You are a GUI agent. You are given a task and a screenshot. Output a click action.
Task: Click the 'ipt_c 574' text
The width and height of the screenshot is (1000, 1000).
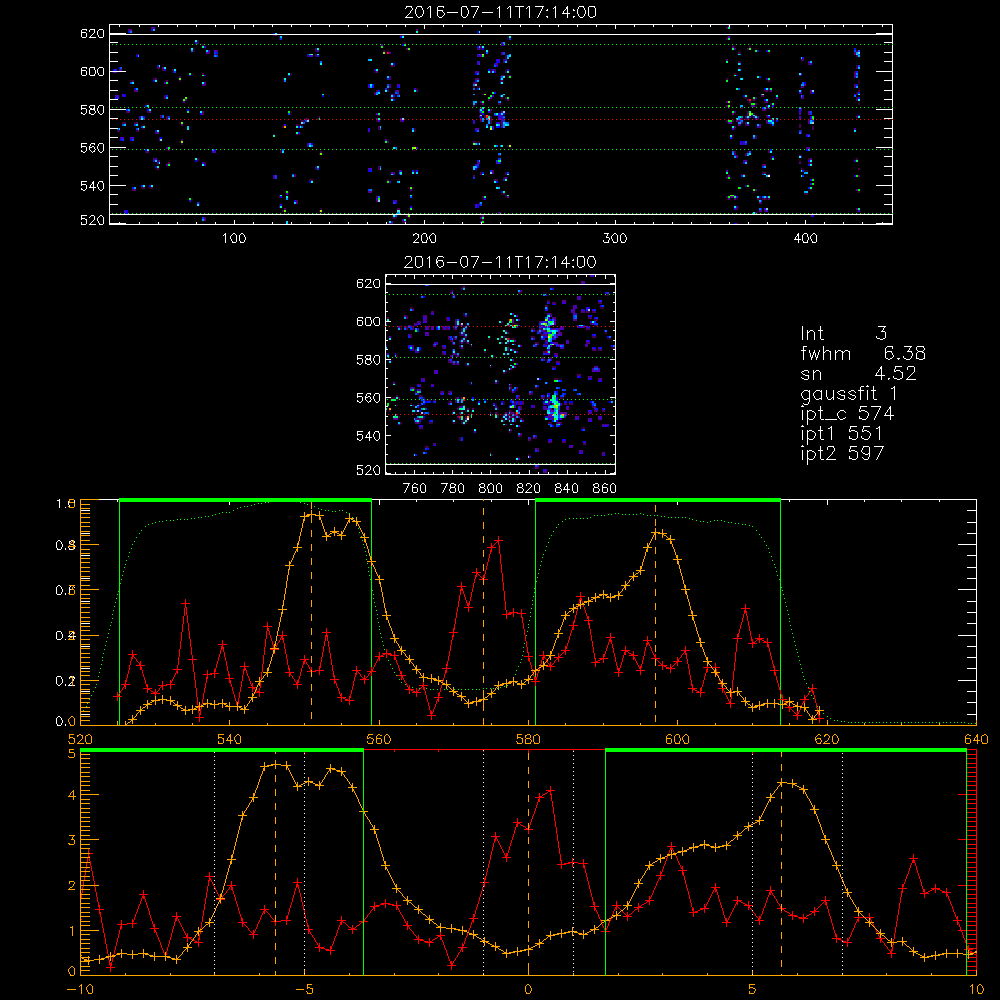[x=848, y=414]
